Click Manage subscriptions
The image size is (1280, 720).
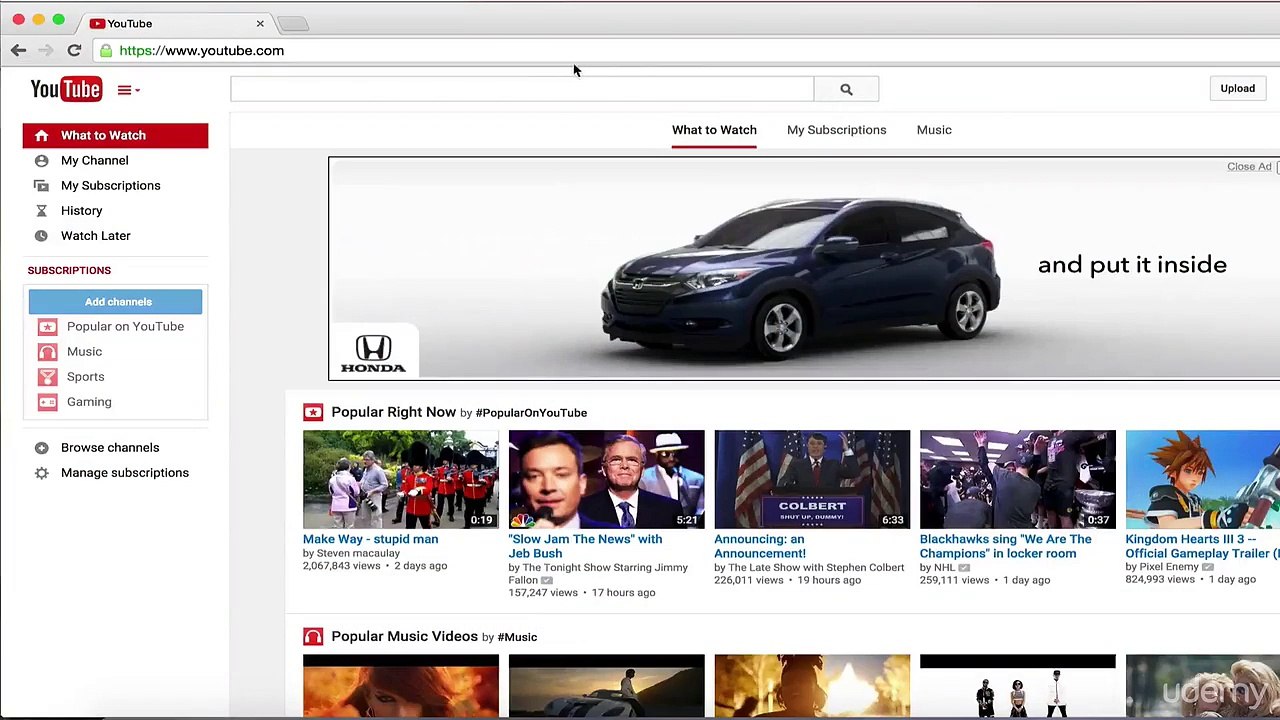pyautogui.click(x=124, y=472)
